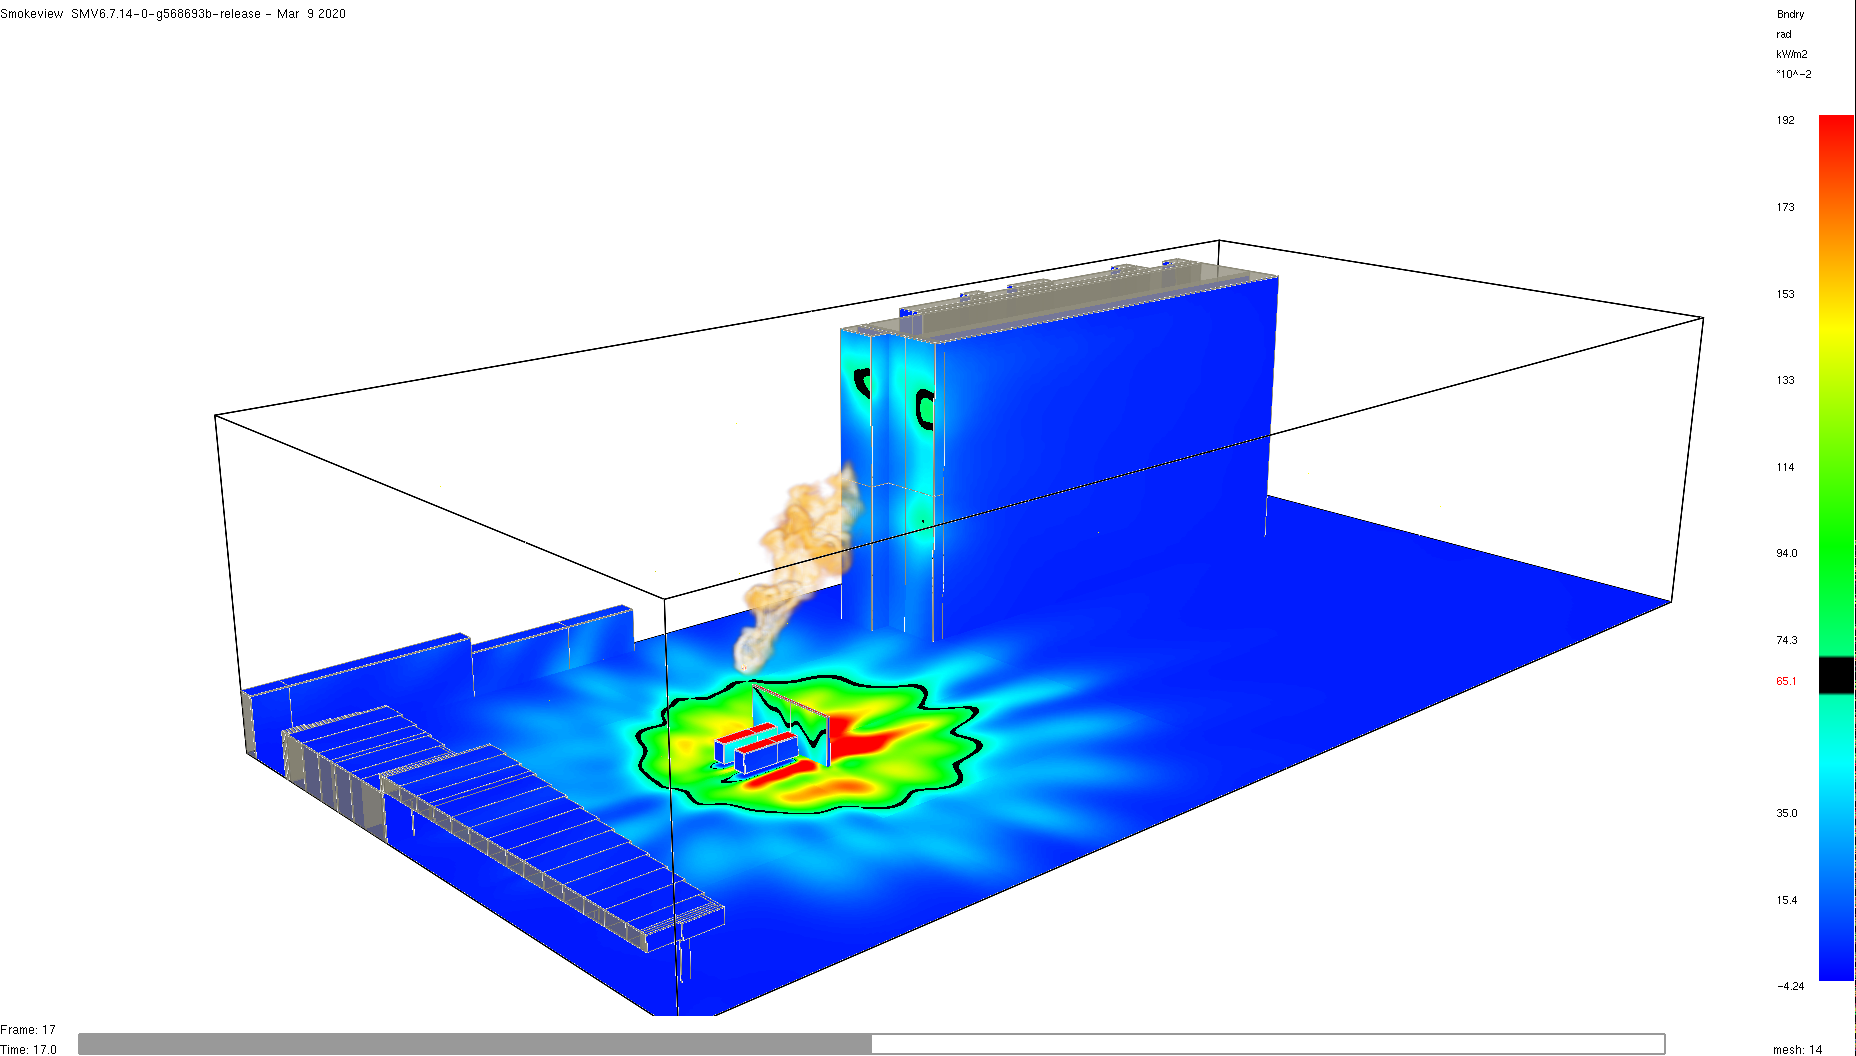Click the black highlighted band on the colorbar

[1836, 675]
